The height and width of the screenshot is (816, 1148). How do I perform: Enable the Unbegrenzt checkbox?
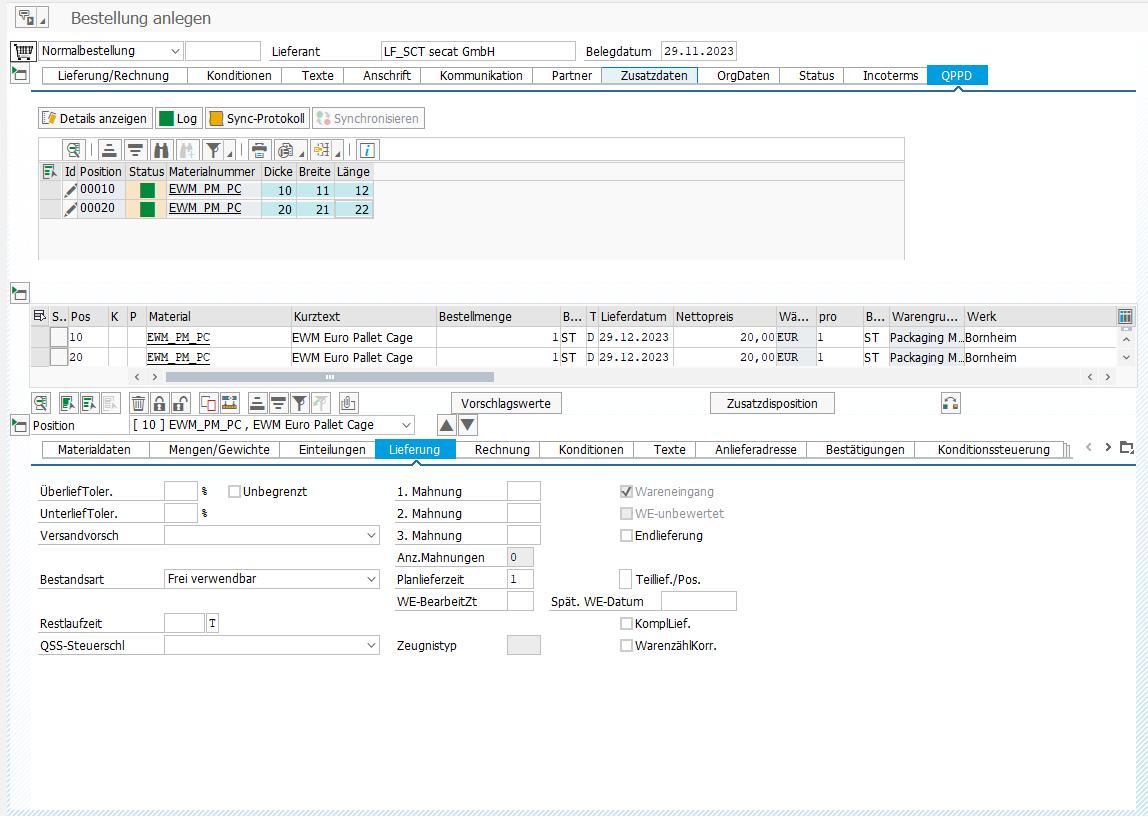click(x=234, y=492)
